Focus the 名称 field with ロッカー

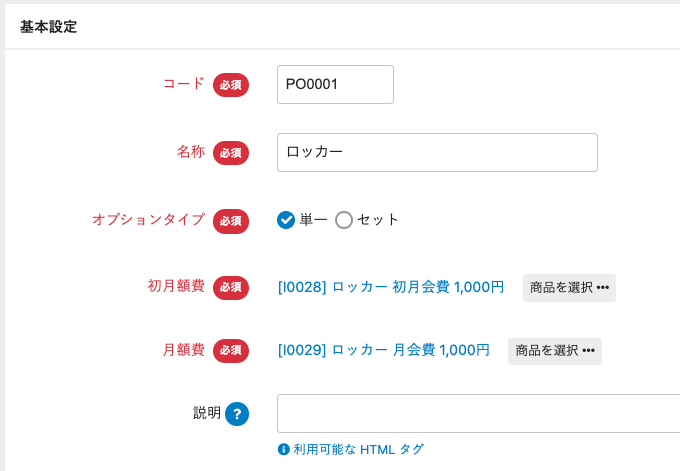(x=437, y=153)
